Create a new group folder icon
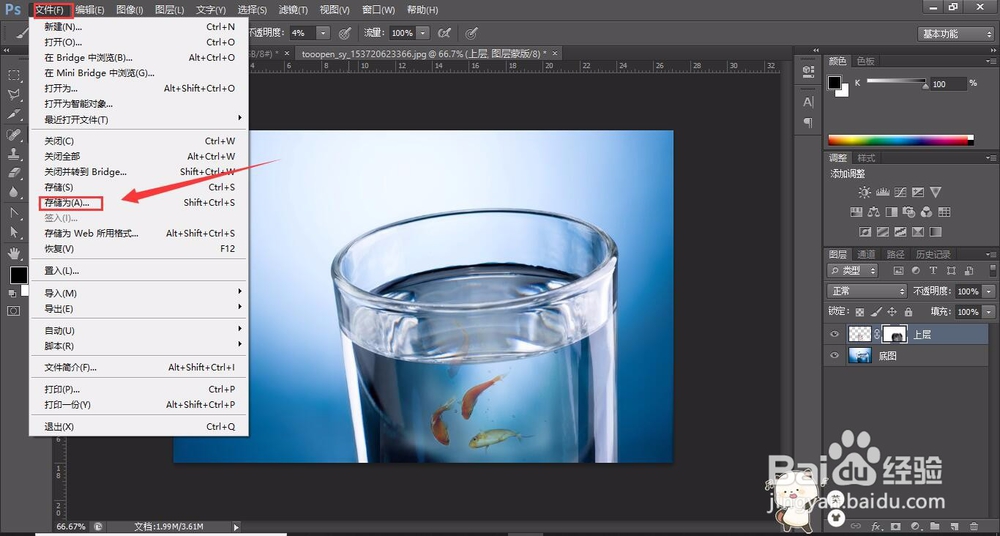The width and height of the screenshot is (1000, 536). (x=935, y=526)
